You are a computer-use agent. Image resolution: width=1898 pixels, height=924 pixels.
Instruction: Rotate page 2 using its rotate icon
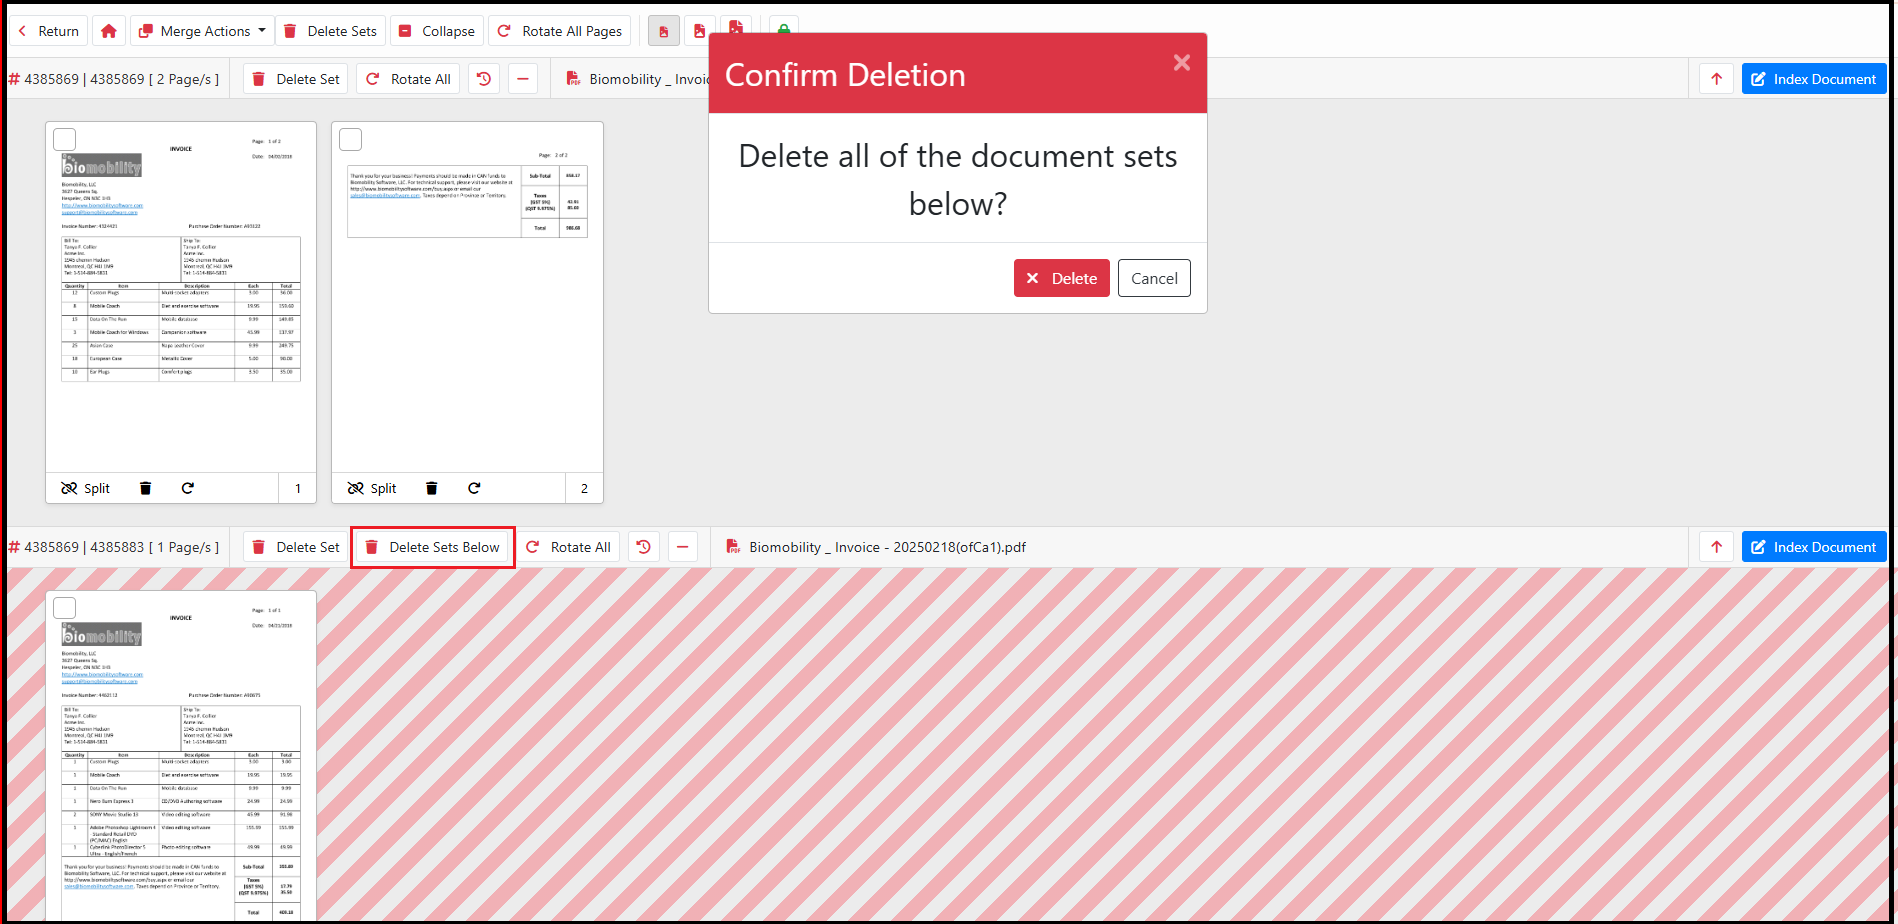(x=474, y=488)
